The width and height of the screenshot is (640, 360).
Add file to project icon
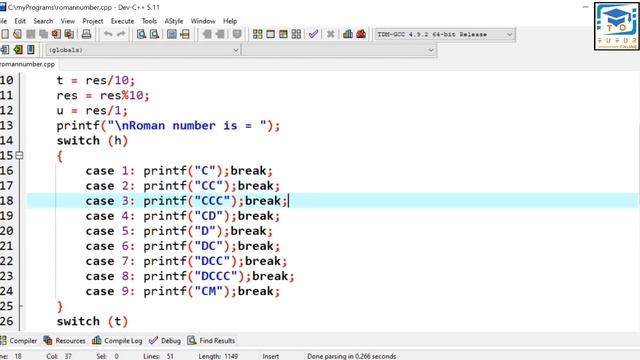[207, 34]
